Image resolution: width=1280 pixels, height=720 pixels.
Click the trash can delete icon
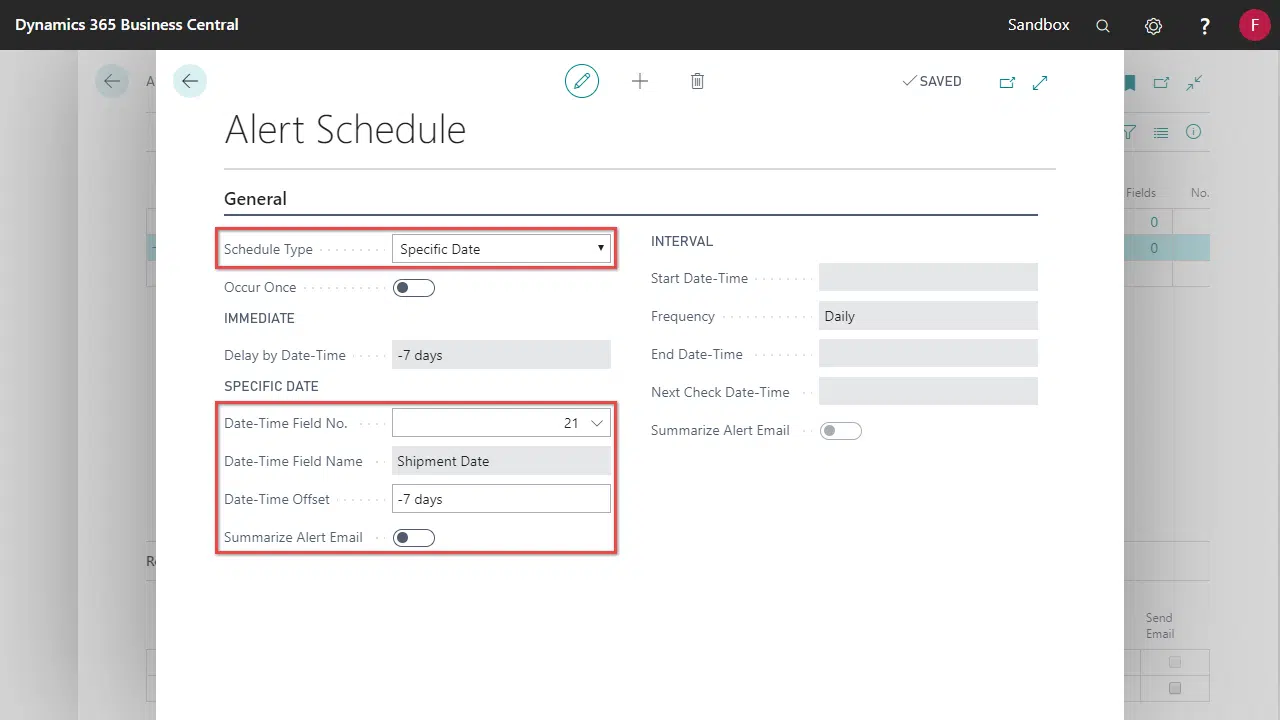pyautogui.click(x=697, y=81)
